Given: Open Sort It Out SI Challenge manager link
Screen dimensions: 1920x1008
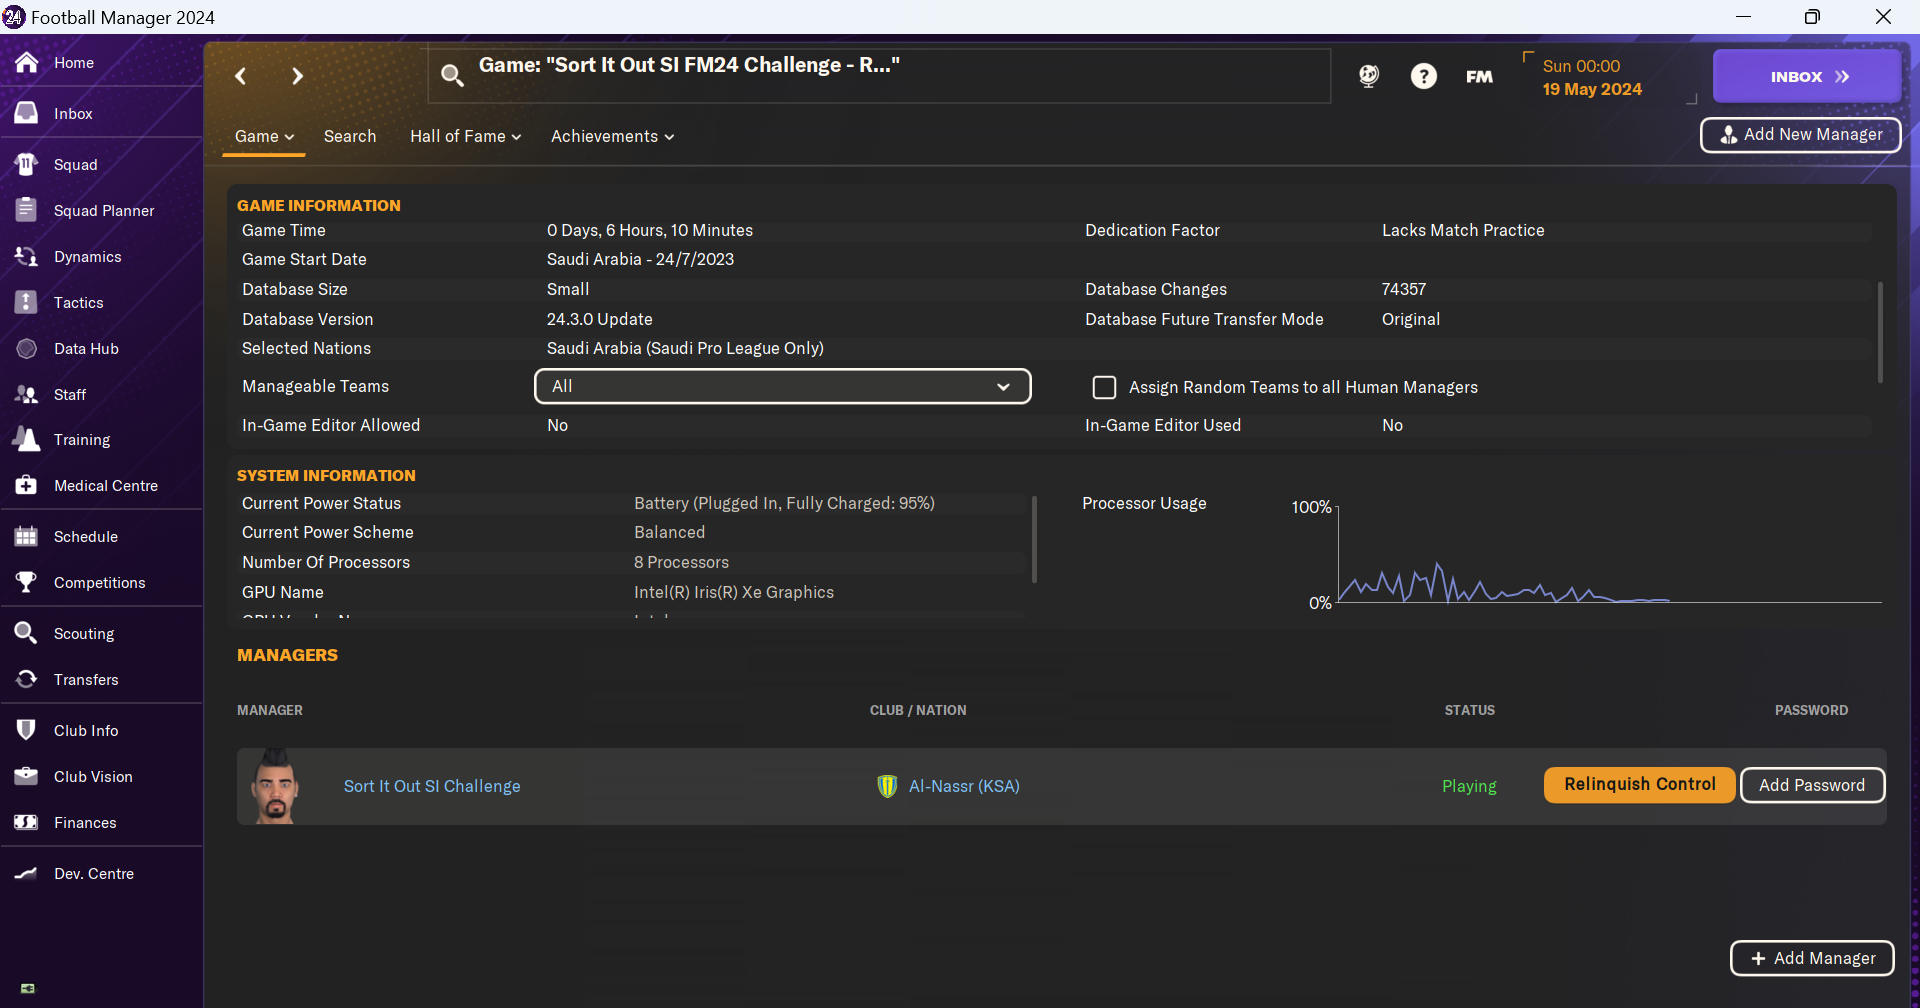Looking at the screenshot, I should click(432, 786).
